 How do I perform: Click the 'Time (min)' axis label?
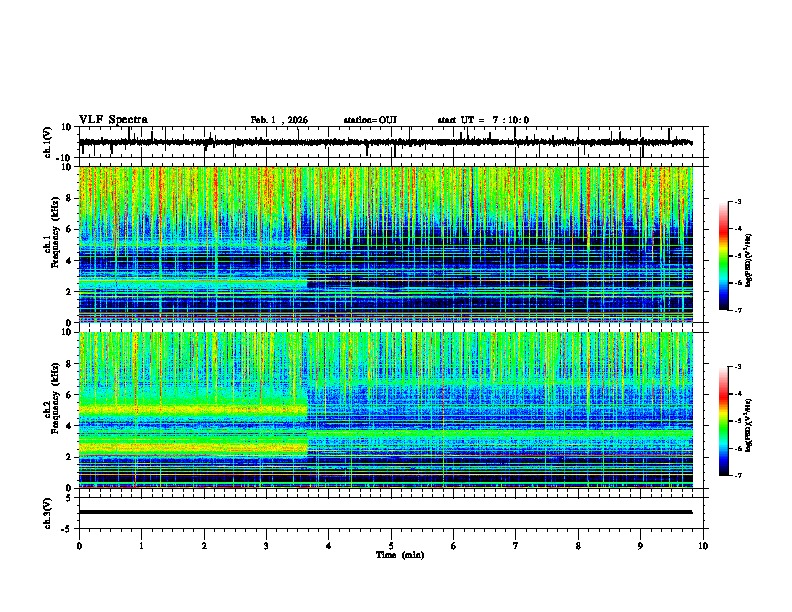point(400,555)
